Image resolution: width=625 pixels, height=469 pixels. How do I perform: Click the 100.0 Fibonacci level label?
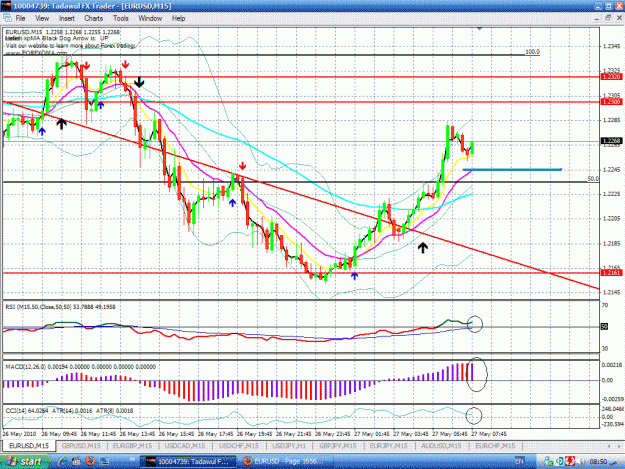(x=532, y=52)
